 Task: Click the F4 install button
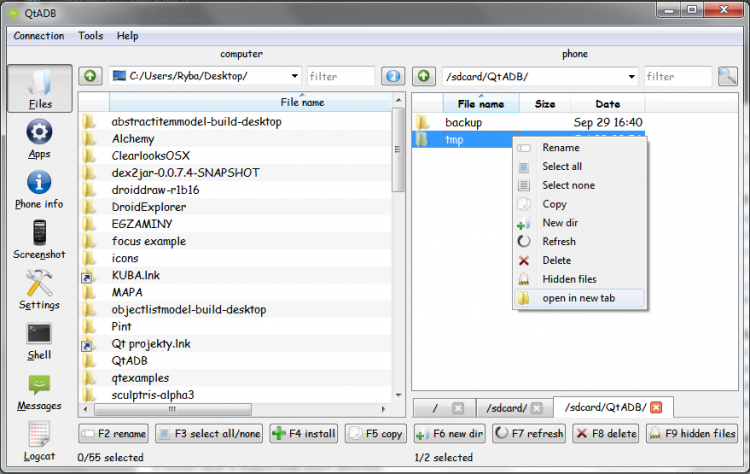click(x=304, y=433)
